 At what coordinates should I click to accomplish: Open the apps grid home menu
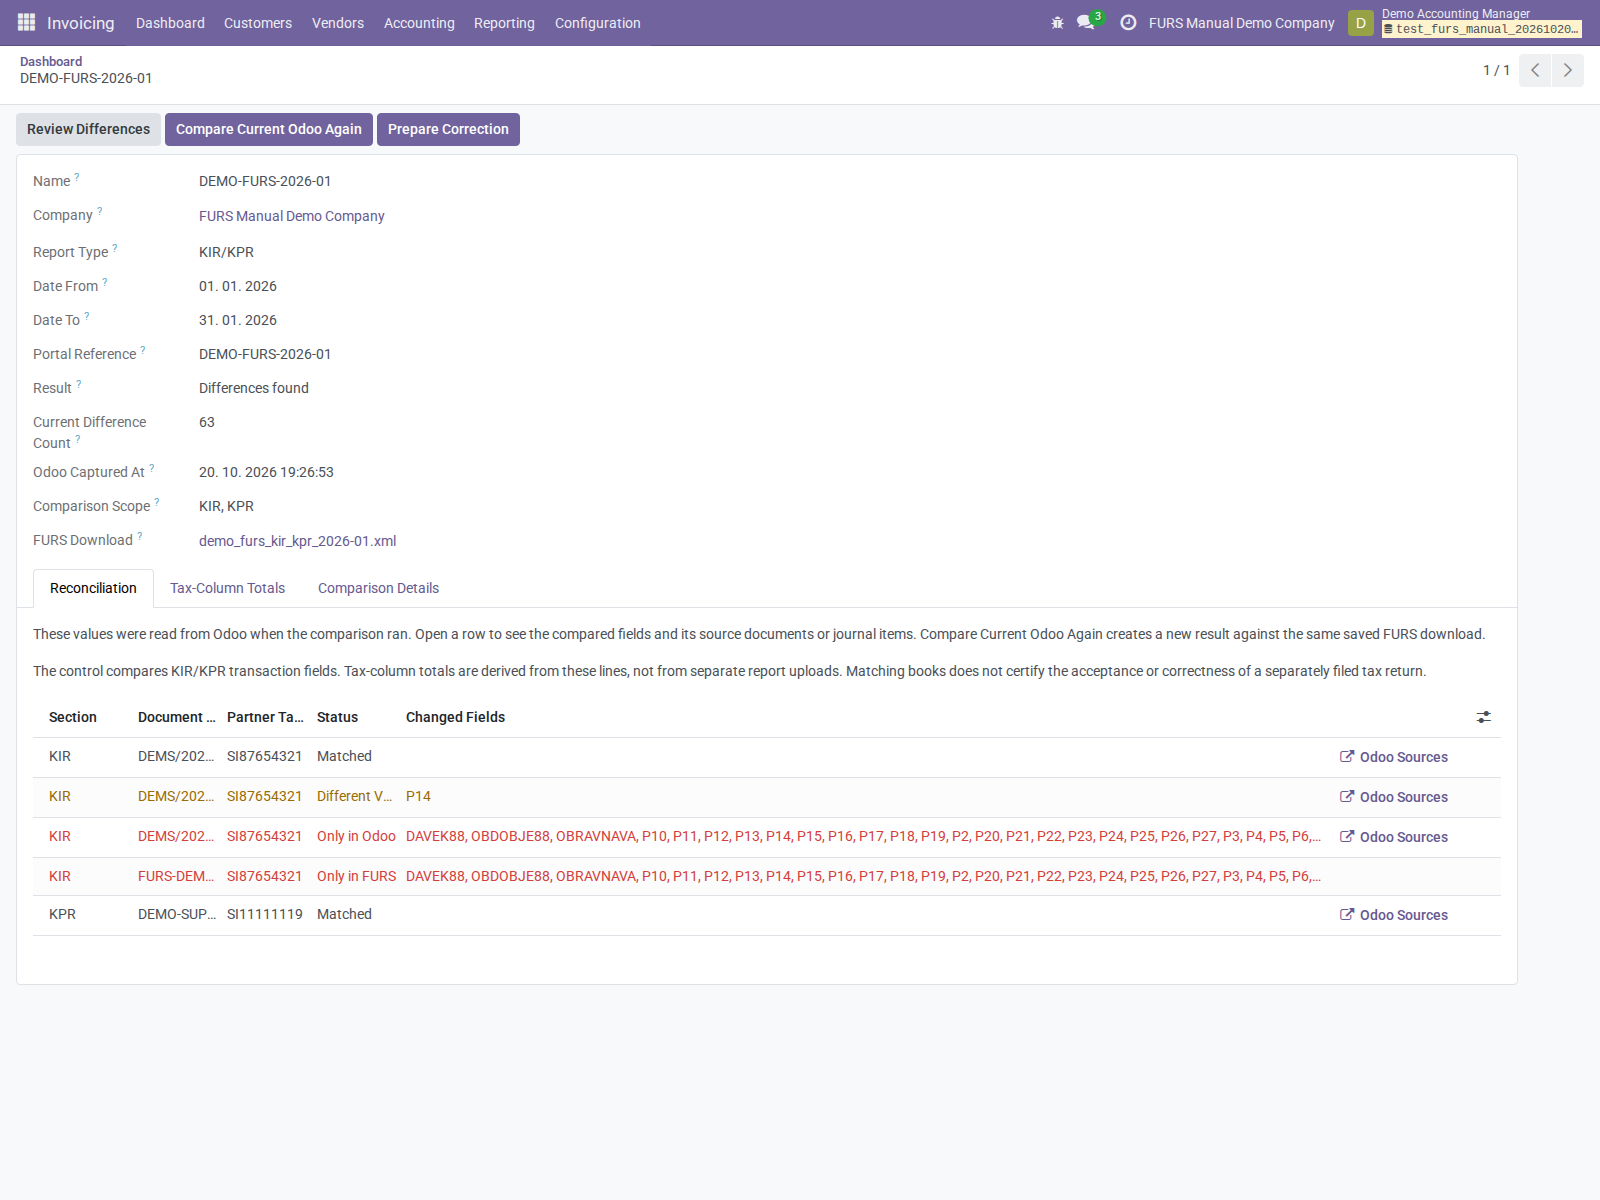click(x=26, y=22)
